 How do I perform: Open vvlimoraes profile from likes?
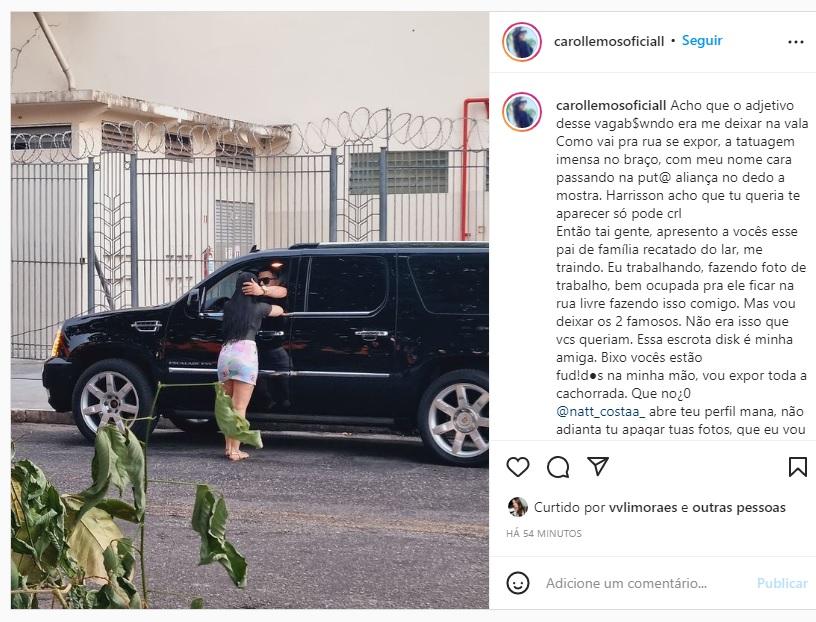click(x=643, y=507)
